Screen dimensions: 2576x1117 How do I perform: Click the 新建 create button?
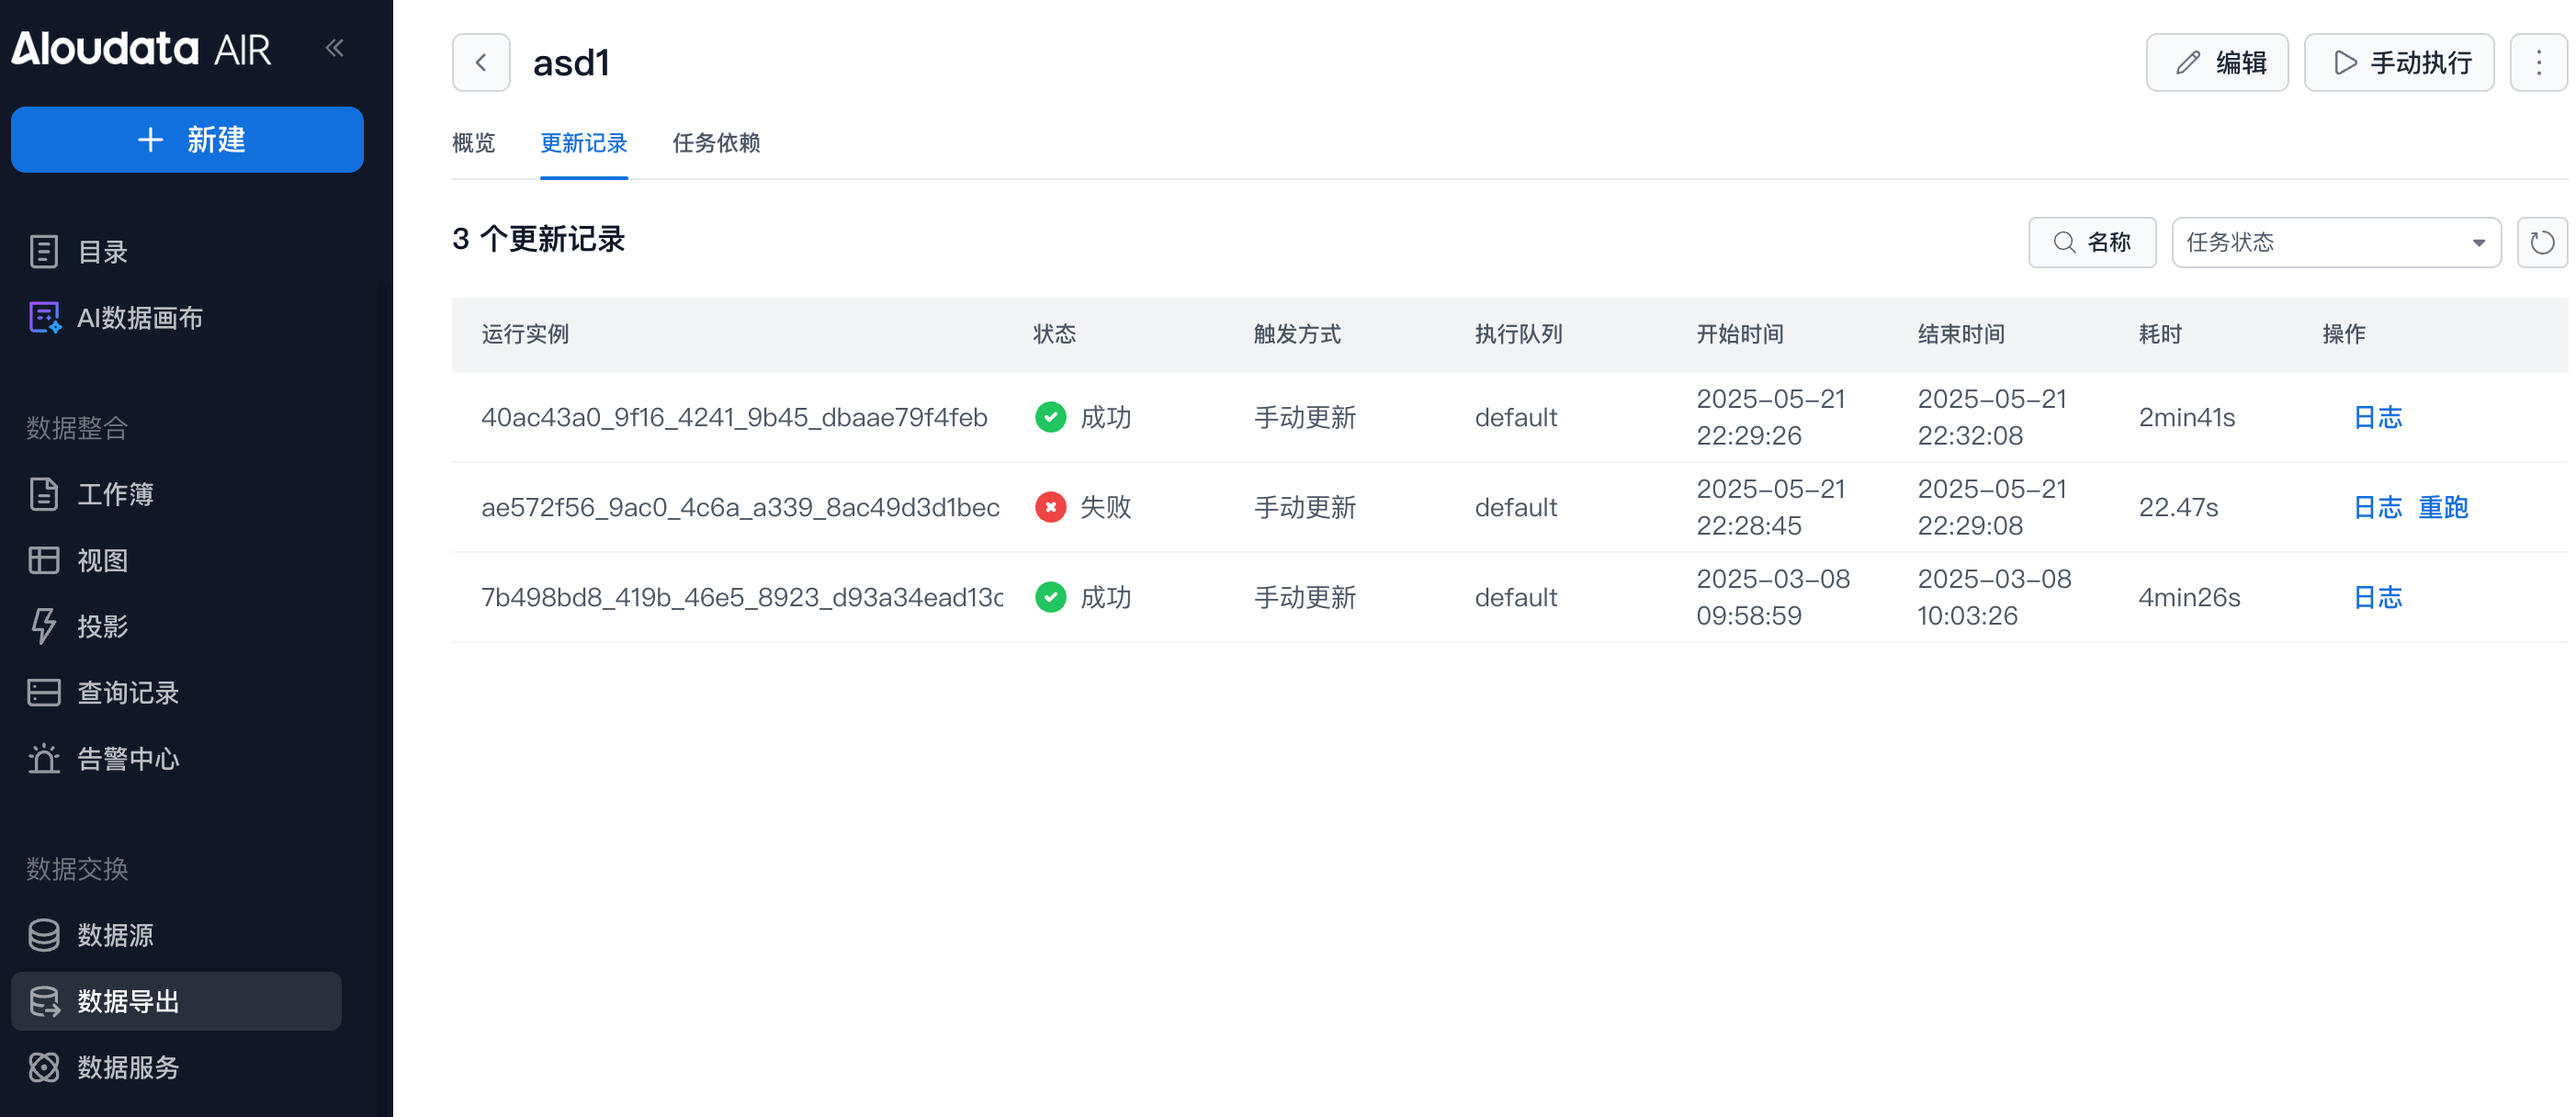[x=187, y=140]
